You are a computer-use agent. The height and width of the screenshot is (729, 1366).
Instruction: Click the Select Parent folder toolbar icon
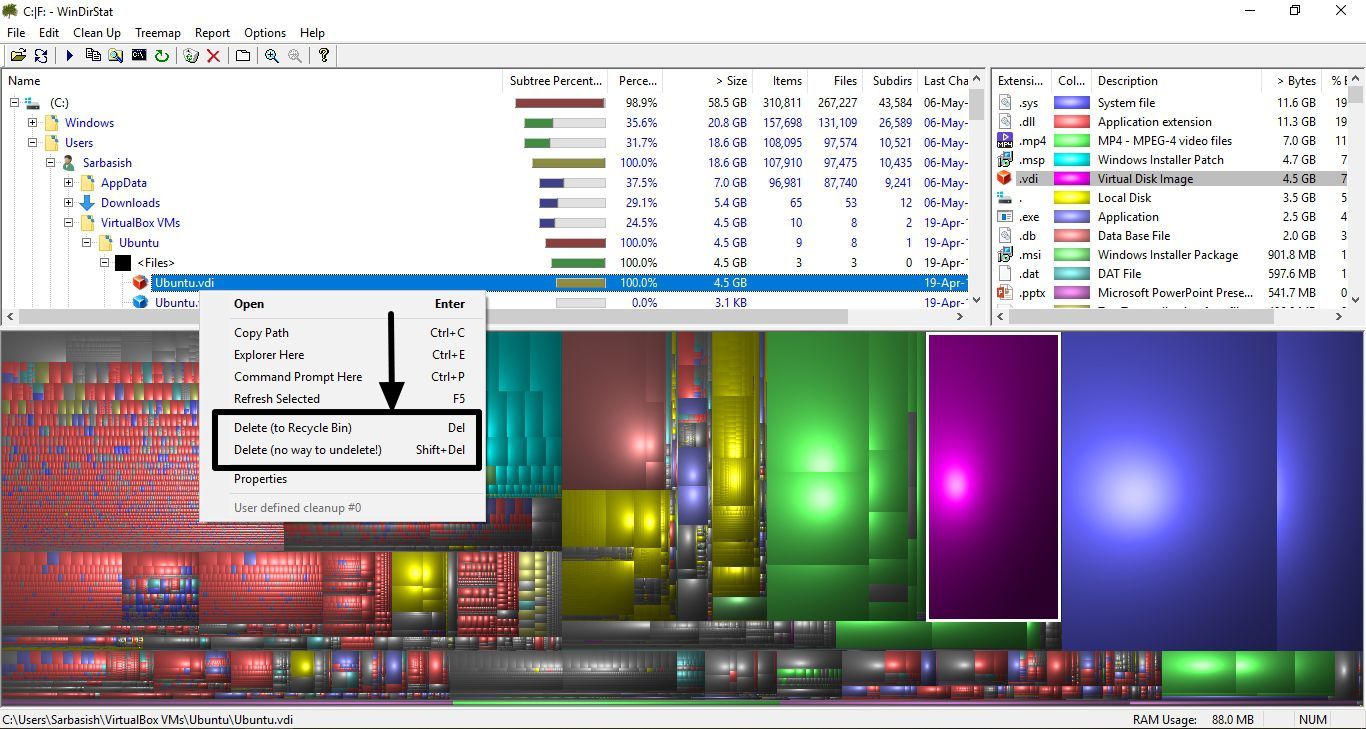coord(243,56)
